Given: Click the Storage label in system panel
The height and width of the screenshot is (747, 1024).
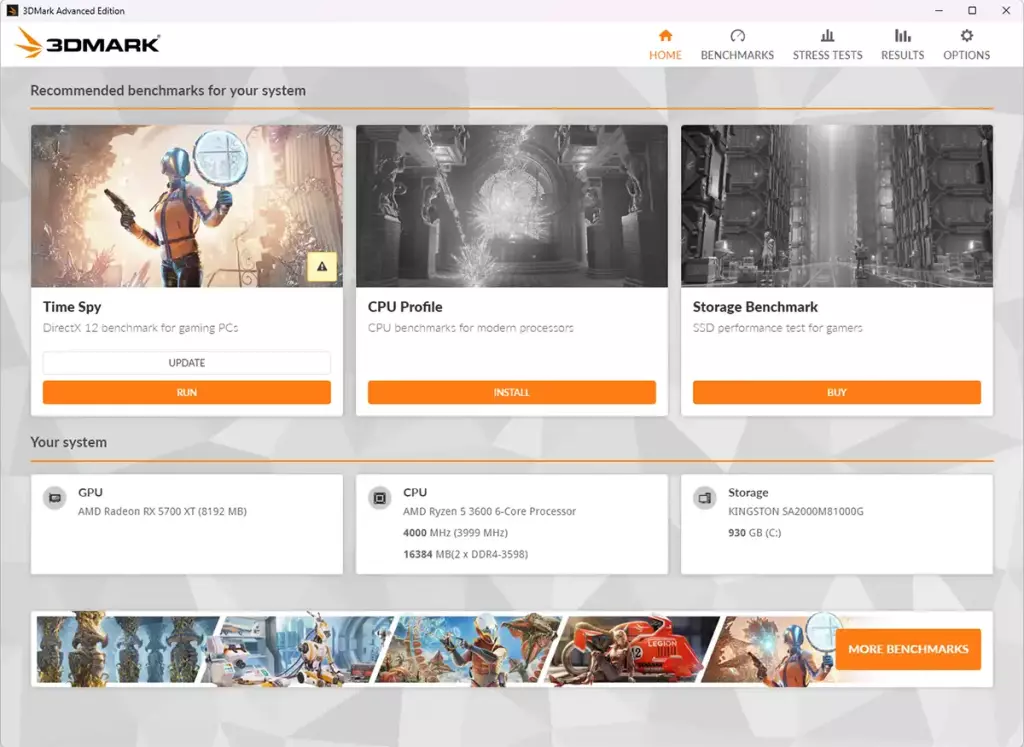Looking at the screenshot, I should click(x=748, y=492).
